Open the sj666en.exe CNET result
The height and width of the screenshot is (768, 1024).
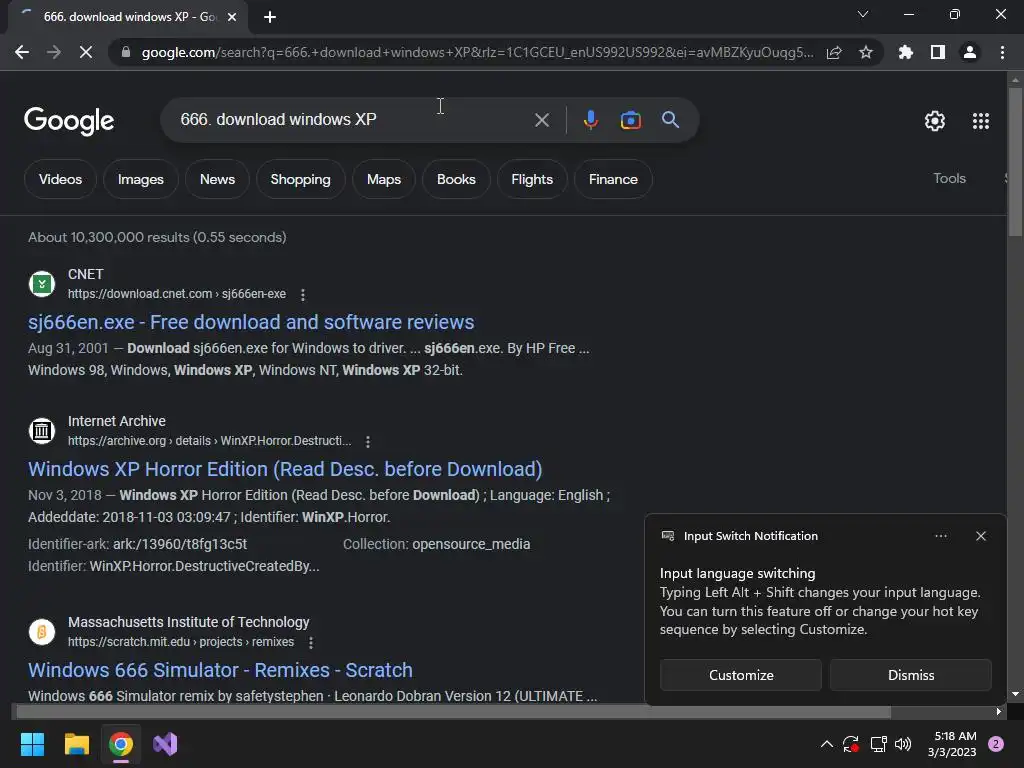click(x=251, y=322)
